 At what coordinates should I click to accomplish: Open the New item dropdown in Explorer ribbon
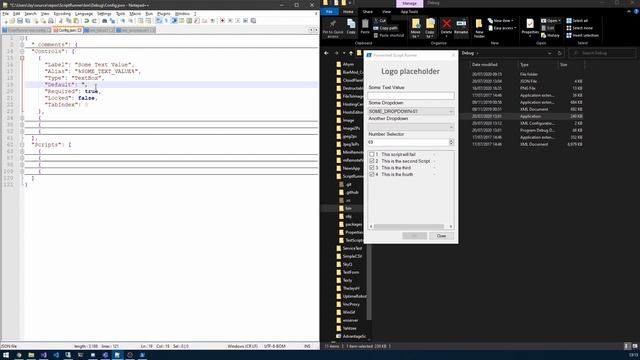tap(501, 21)
